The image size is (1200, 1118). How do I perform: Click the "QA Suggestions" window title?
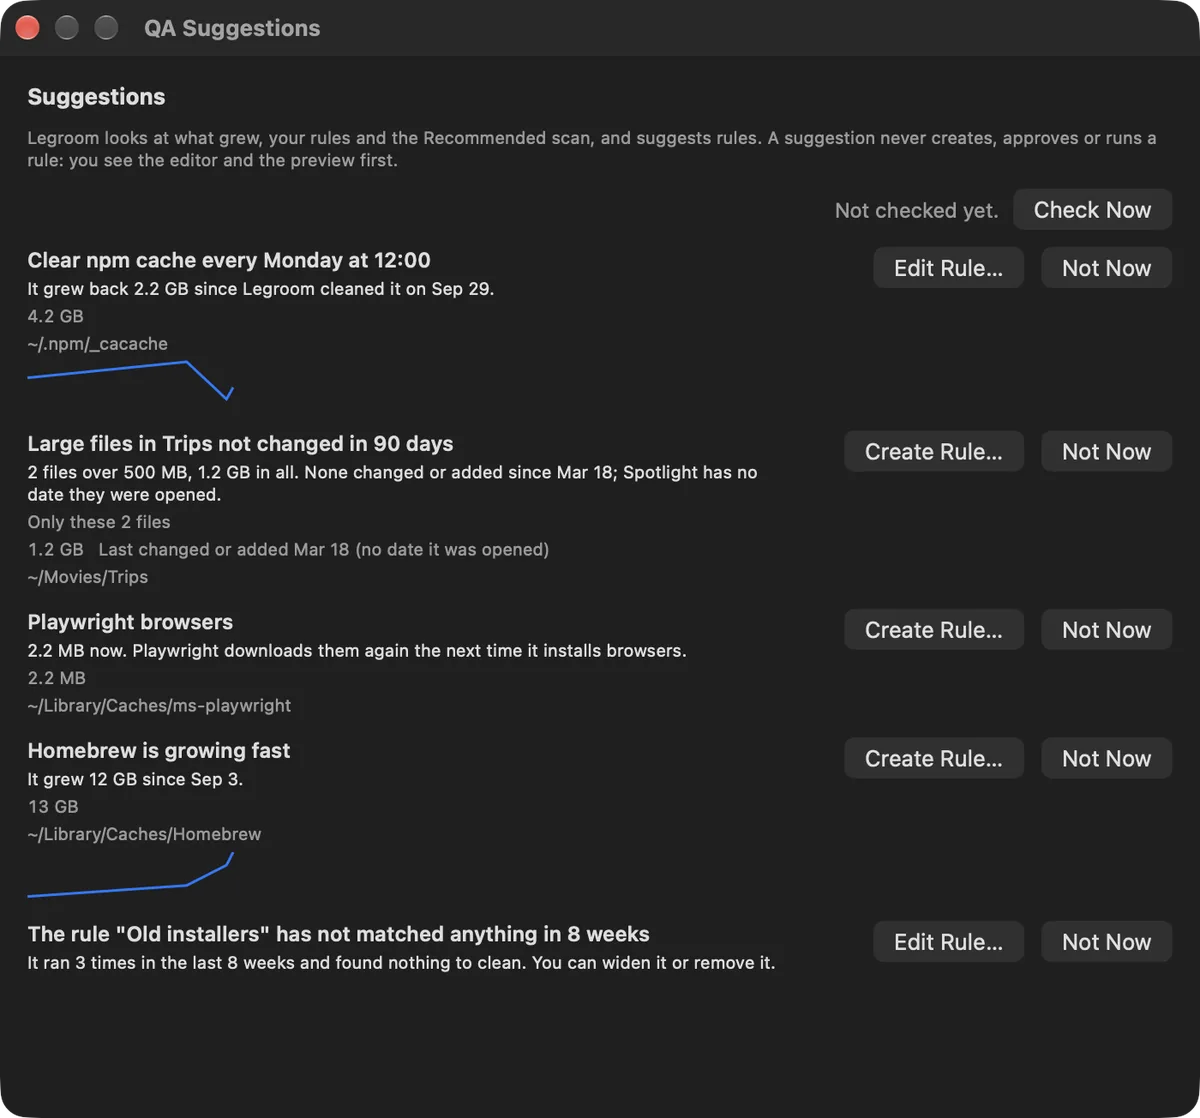(x=232, y=28)
